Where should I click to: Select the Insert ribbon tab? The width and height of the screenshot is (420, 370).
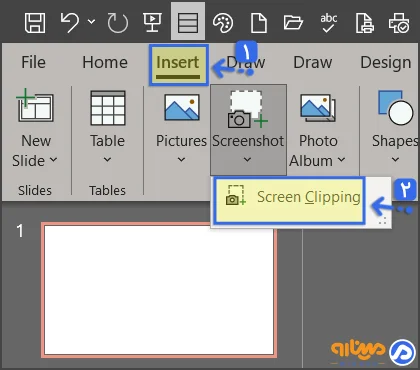178,65
